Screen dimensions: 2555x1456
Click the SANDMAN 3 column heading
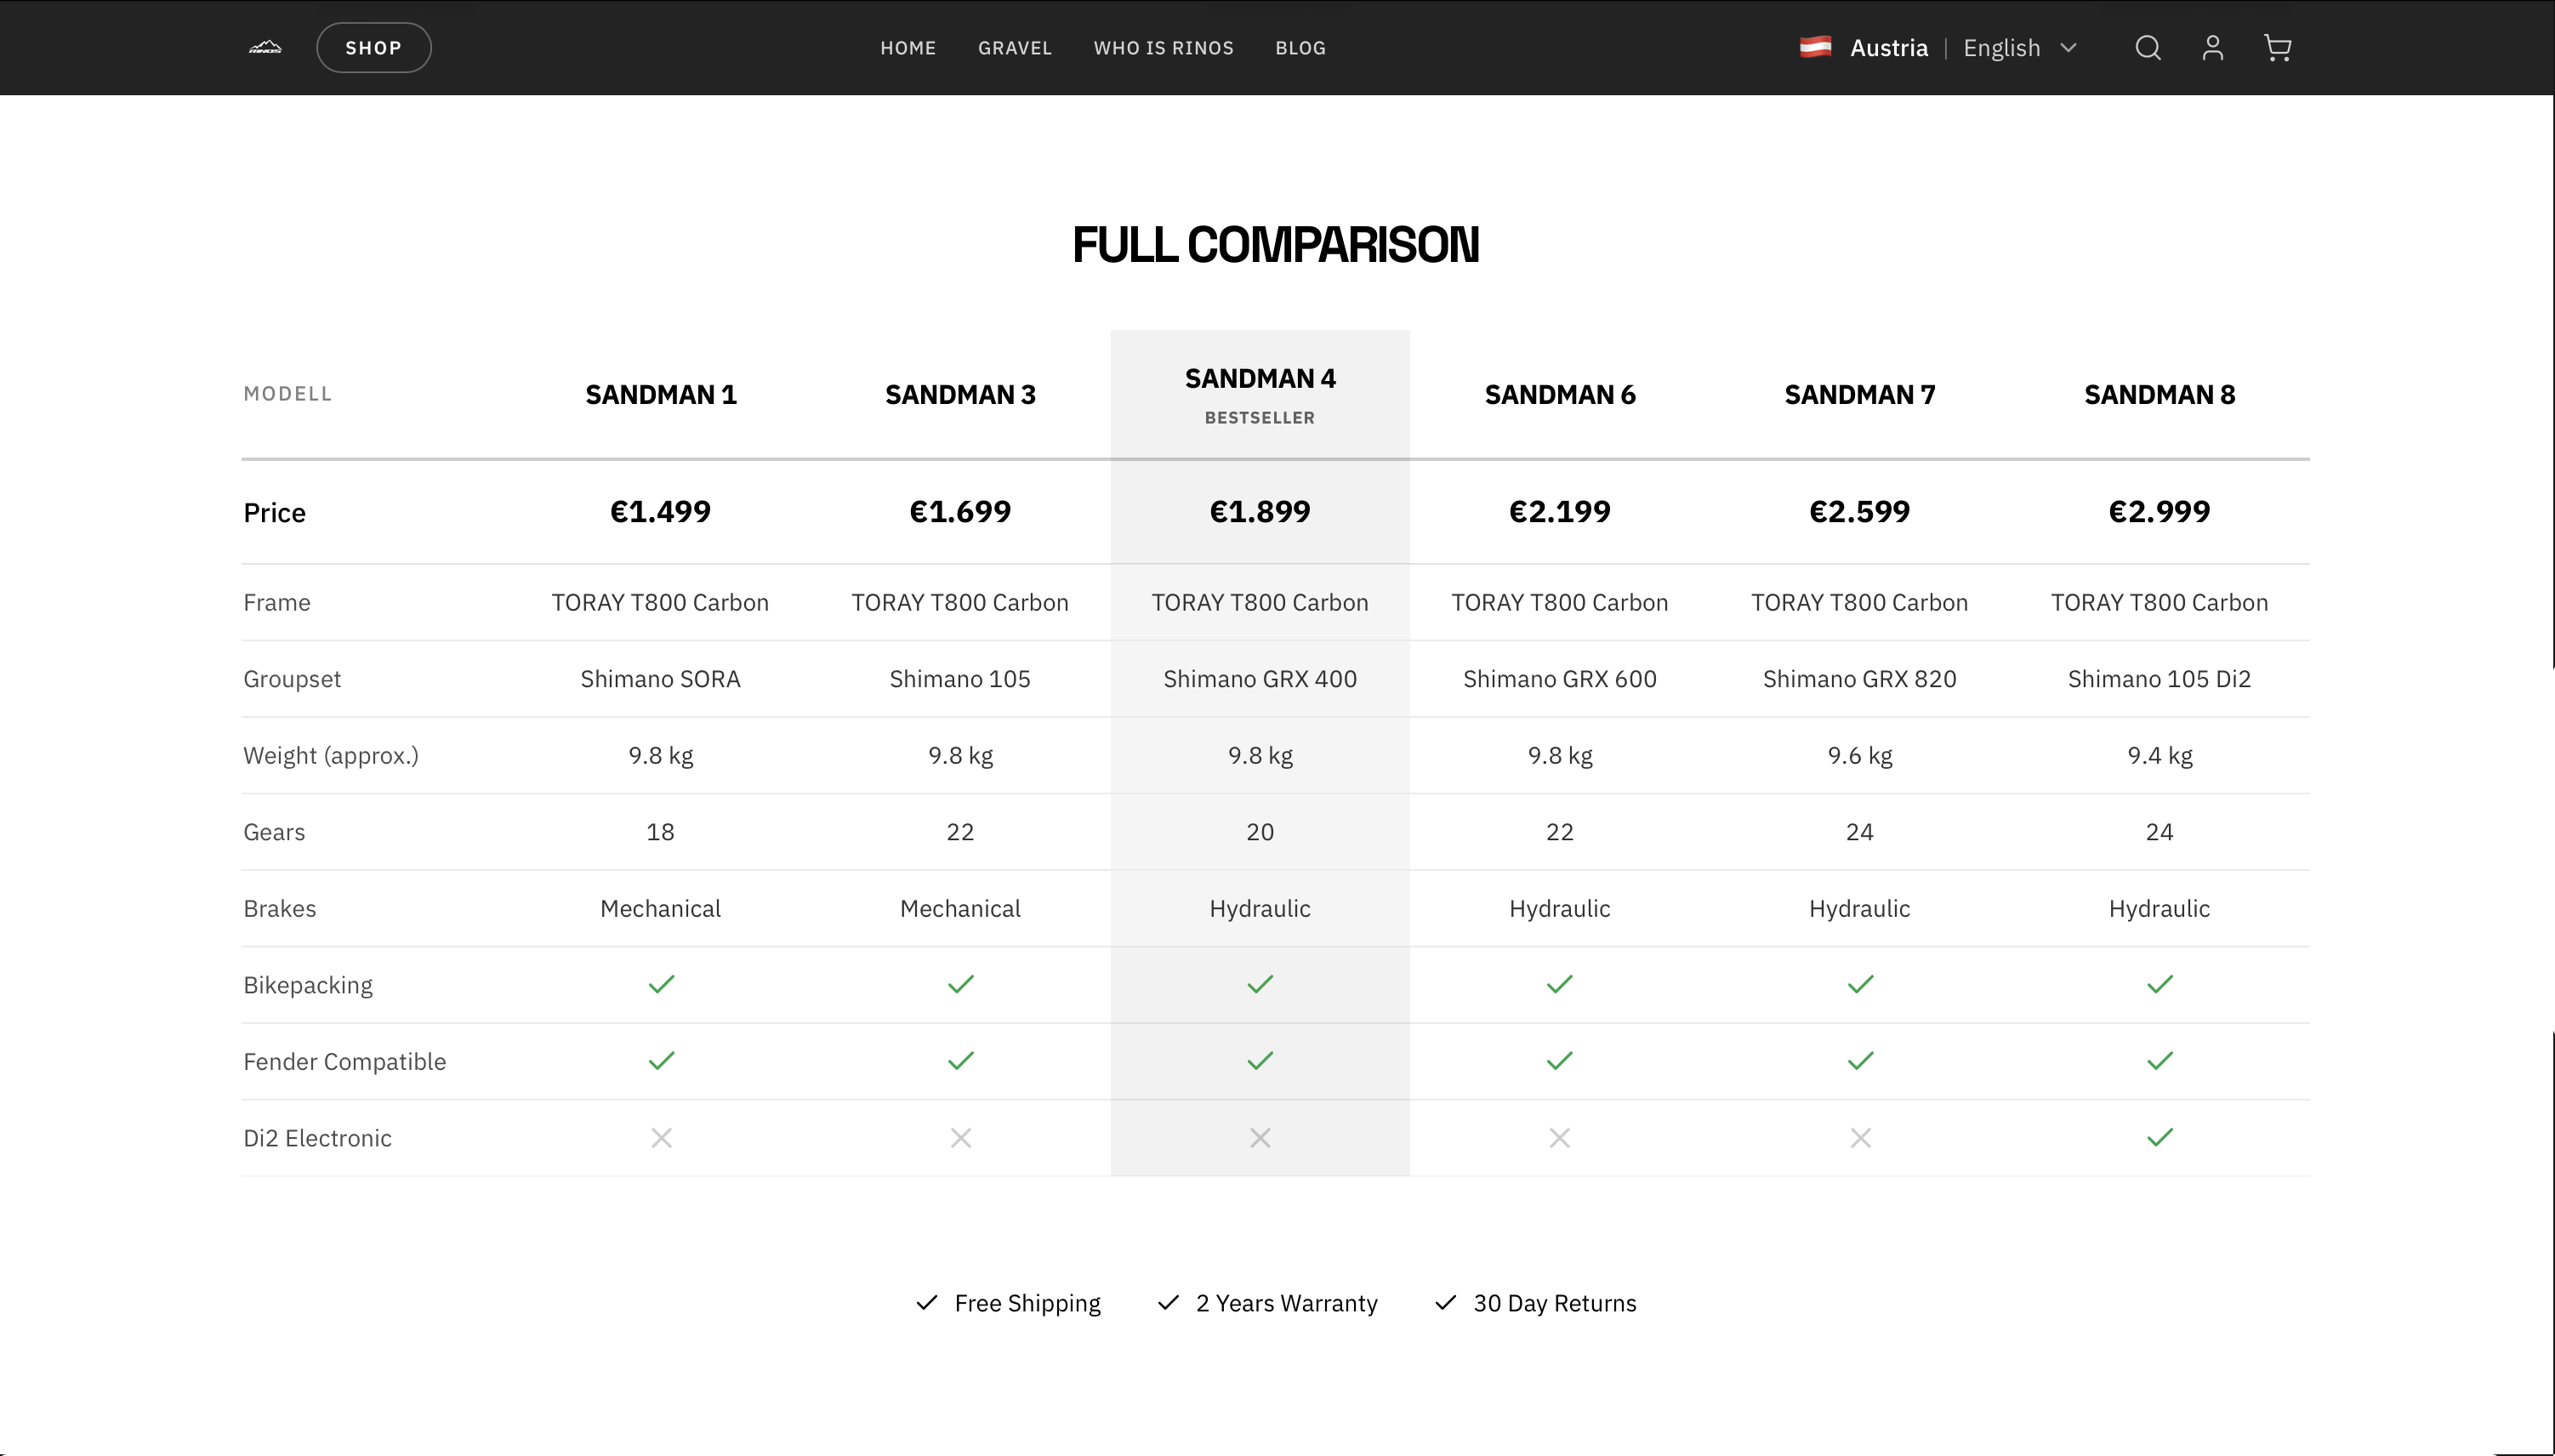click(x=960, y=395)
